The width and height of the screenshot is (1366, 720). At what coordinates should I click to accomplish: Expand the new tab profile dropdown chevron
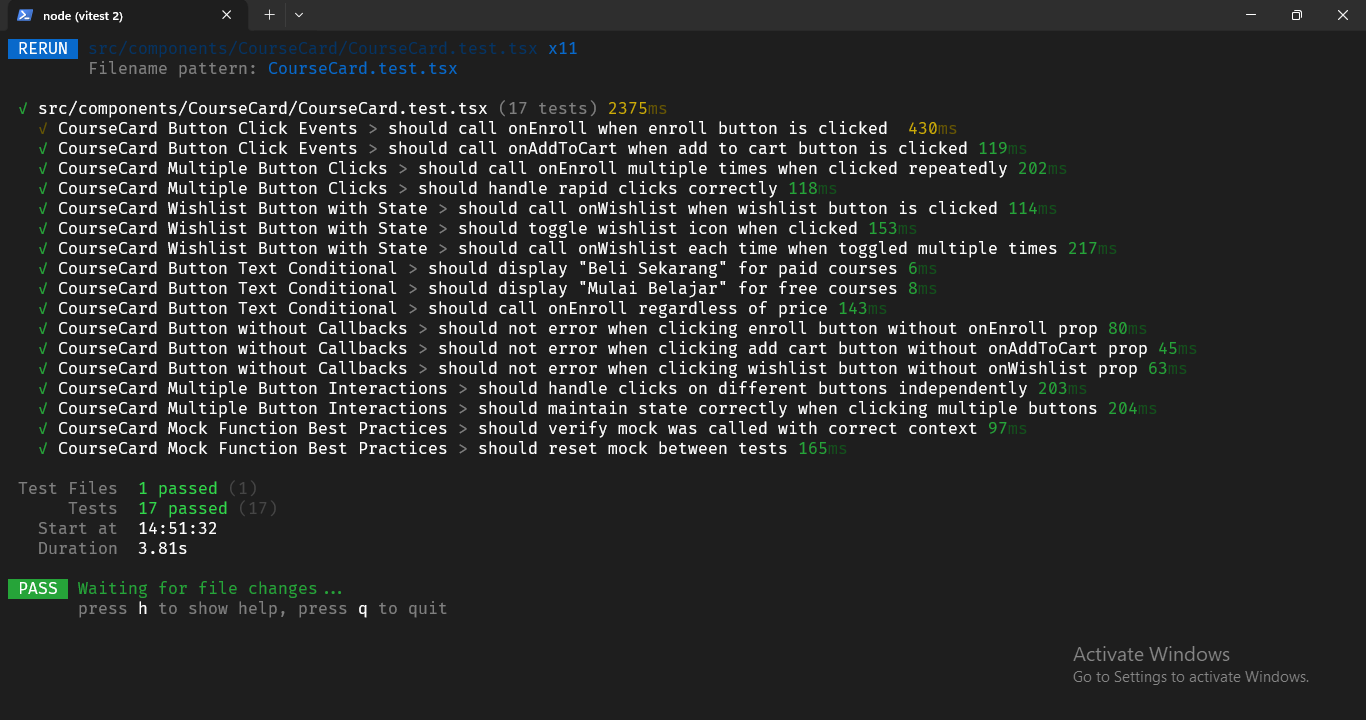tap(299, 15)
